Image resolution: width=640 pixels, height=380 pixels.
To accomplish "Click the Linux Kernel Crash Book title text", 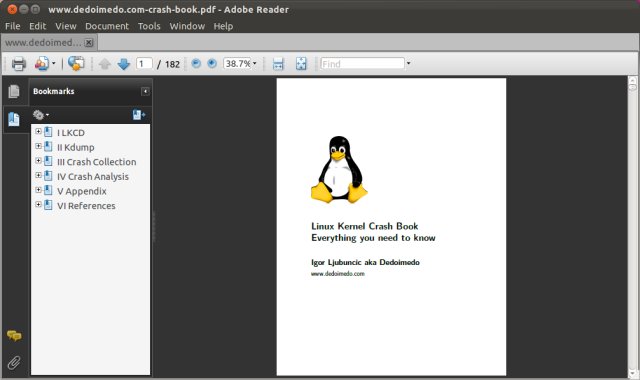I will [364, 226].
